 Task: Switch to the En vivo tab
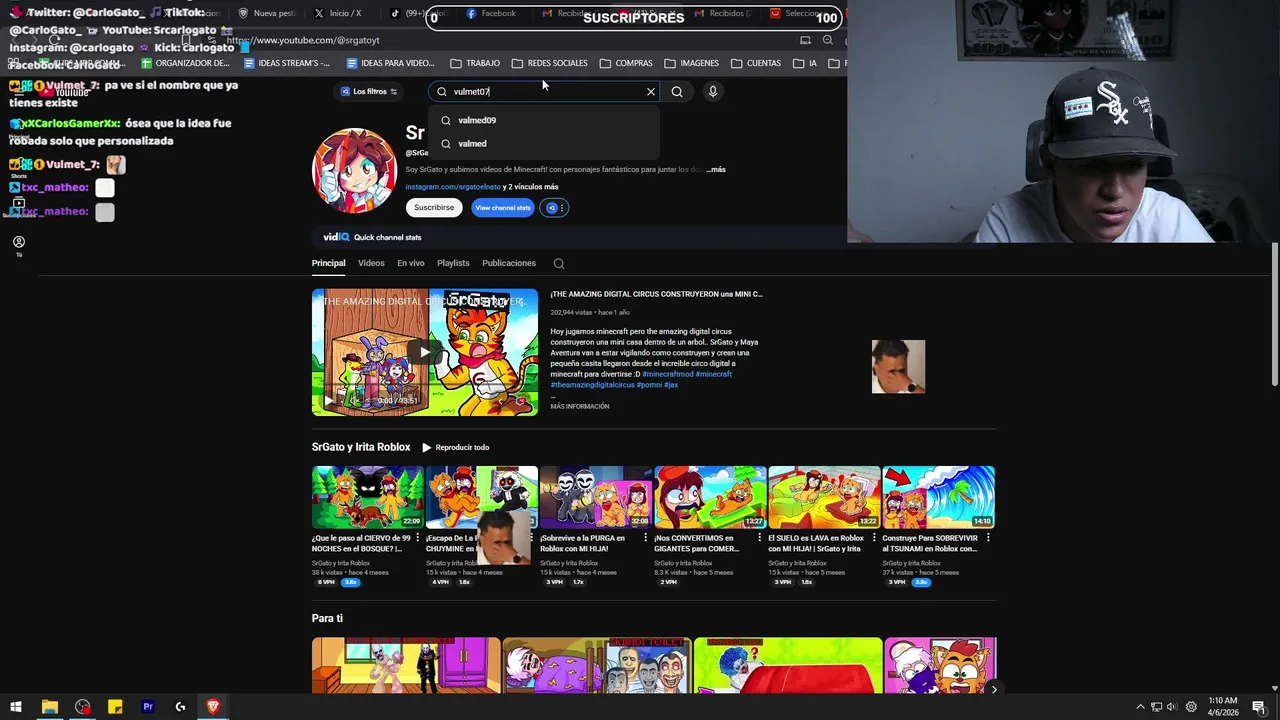pos(411,263)
